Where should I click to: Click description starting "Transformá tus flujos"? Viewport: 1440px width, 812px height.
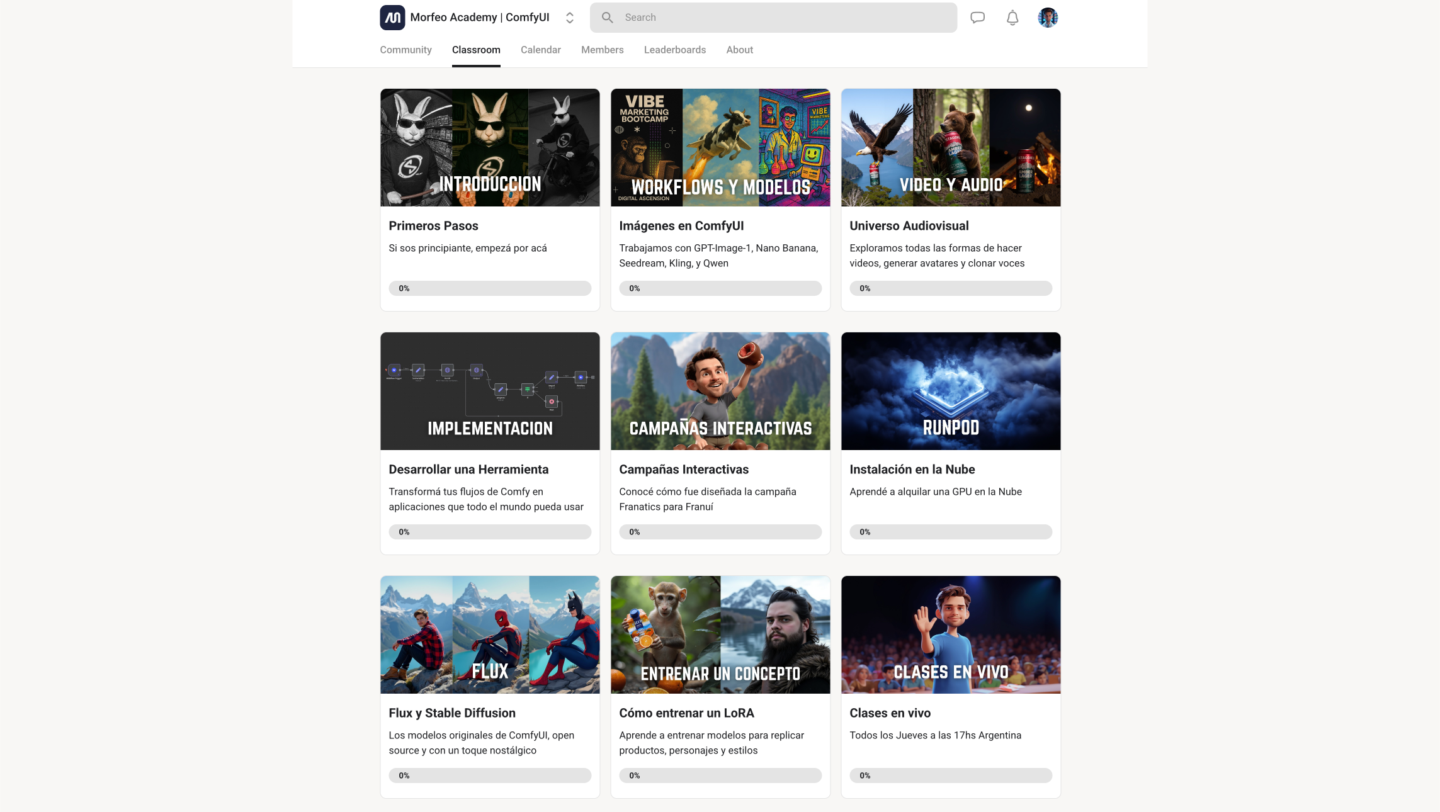pos(486,499)
